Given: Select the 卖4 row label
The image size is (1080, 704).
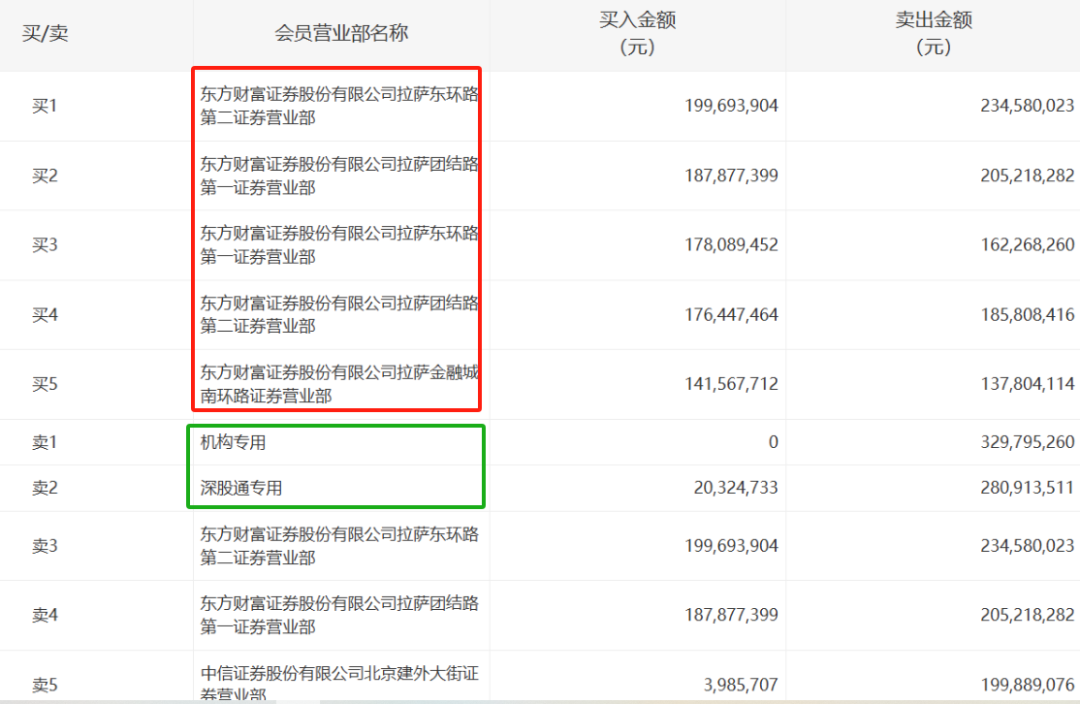Looking at the screenshot, I should pyautogui.click(x=45, y=614).
